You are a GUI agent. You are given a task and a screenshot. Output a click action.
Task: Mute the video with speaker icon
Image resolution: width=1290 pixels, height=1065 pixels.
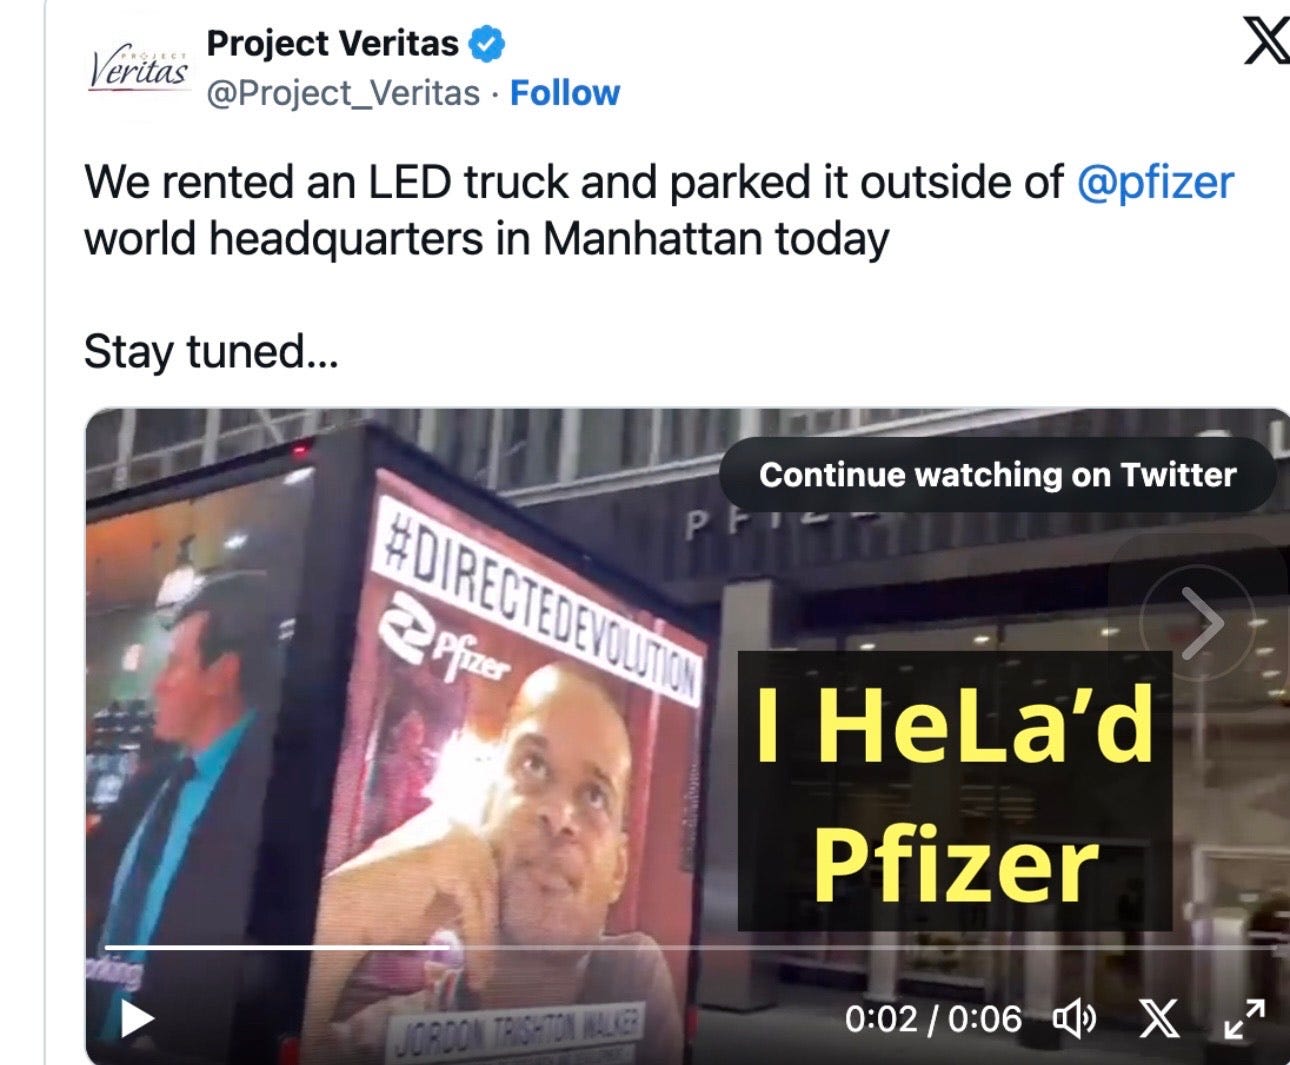(1074, 1019)
